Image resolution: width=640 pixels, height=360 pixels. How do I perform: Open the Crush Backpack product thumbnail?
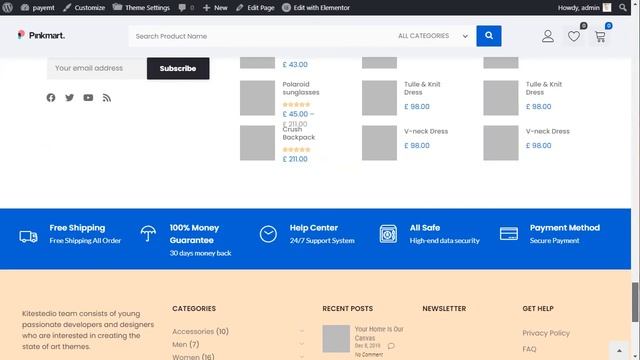(257, 143)
